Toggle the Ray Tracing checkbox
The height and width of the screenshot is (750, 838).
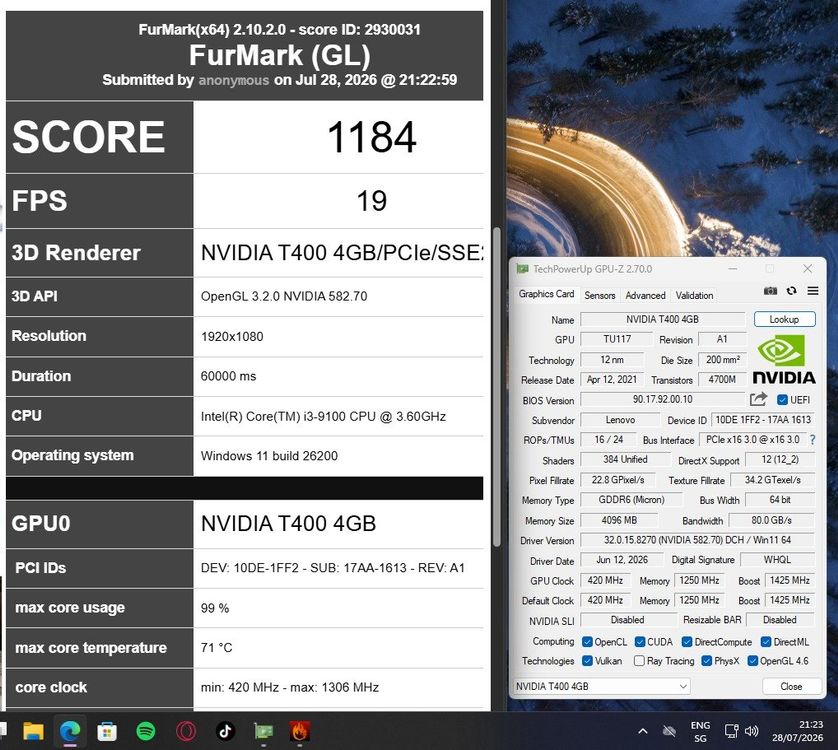[639, 661]
